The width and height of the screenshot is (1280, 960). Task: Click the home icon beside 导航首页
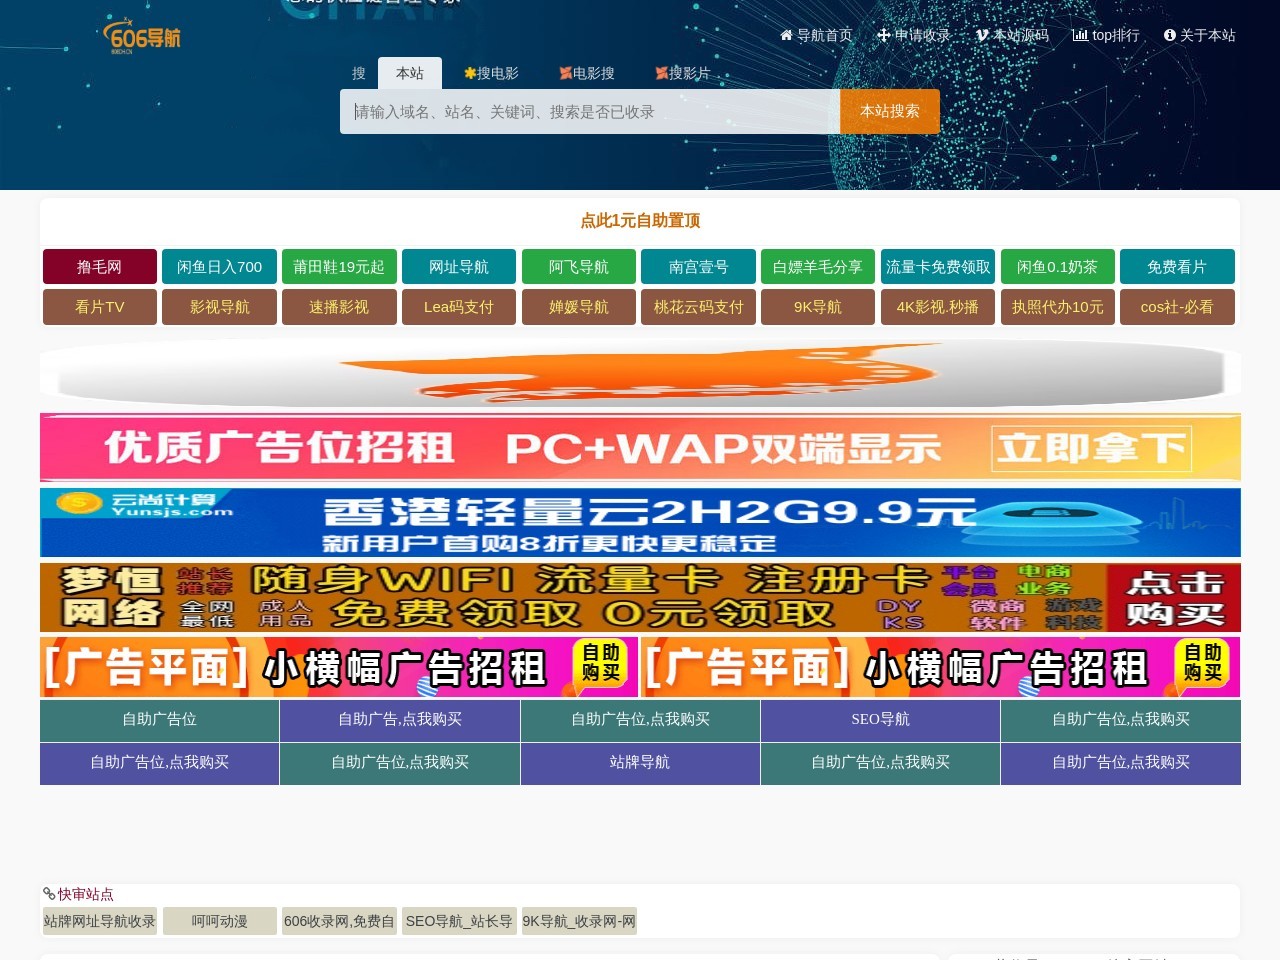click(x=786, y=35)
